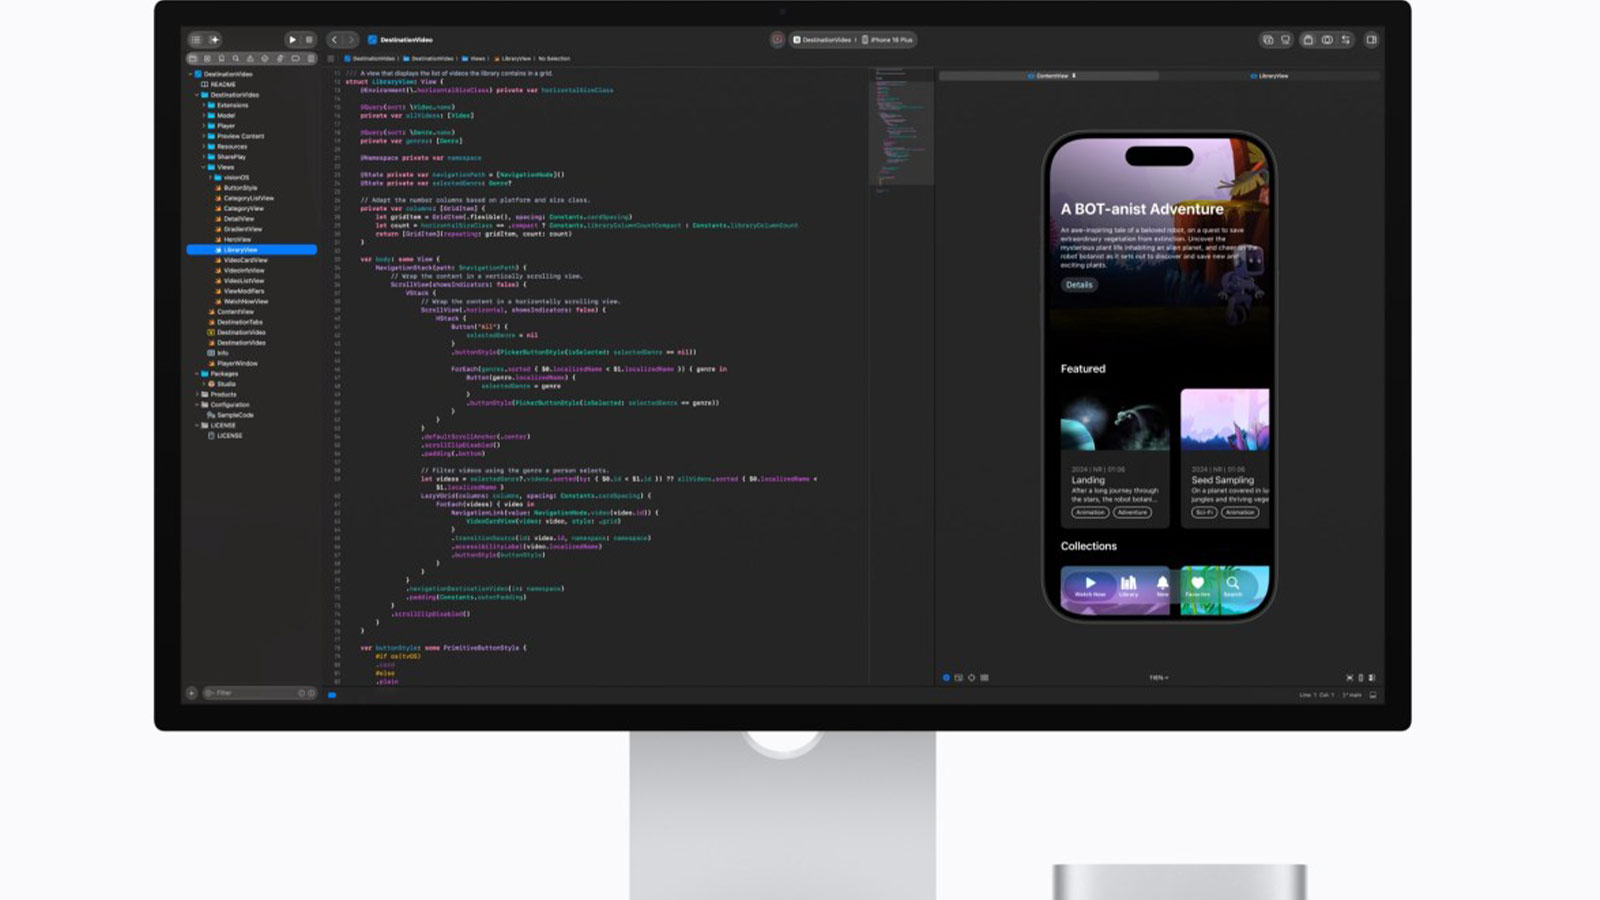Click the Views breadcrumb in jump bar
1600x900 pixels.
(x=474, y=59)
